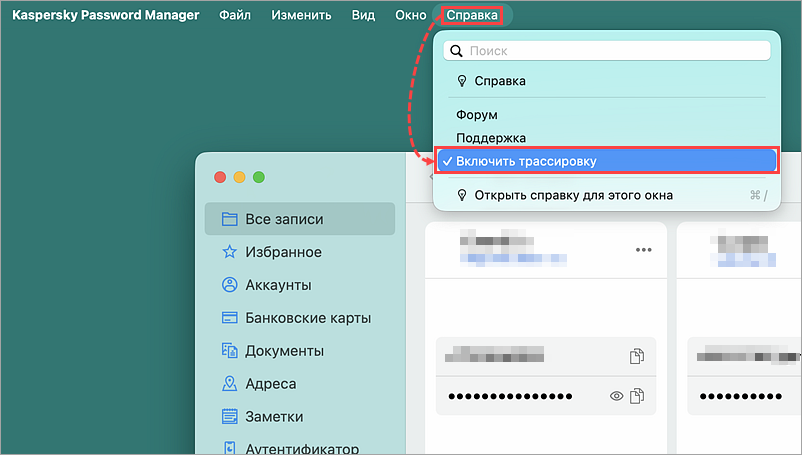Click the card icon for Банковские карты

click(229, 317)
